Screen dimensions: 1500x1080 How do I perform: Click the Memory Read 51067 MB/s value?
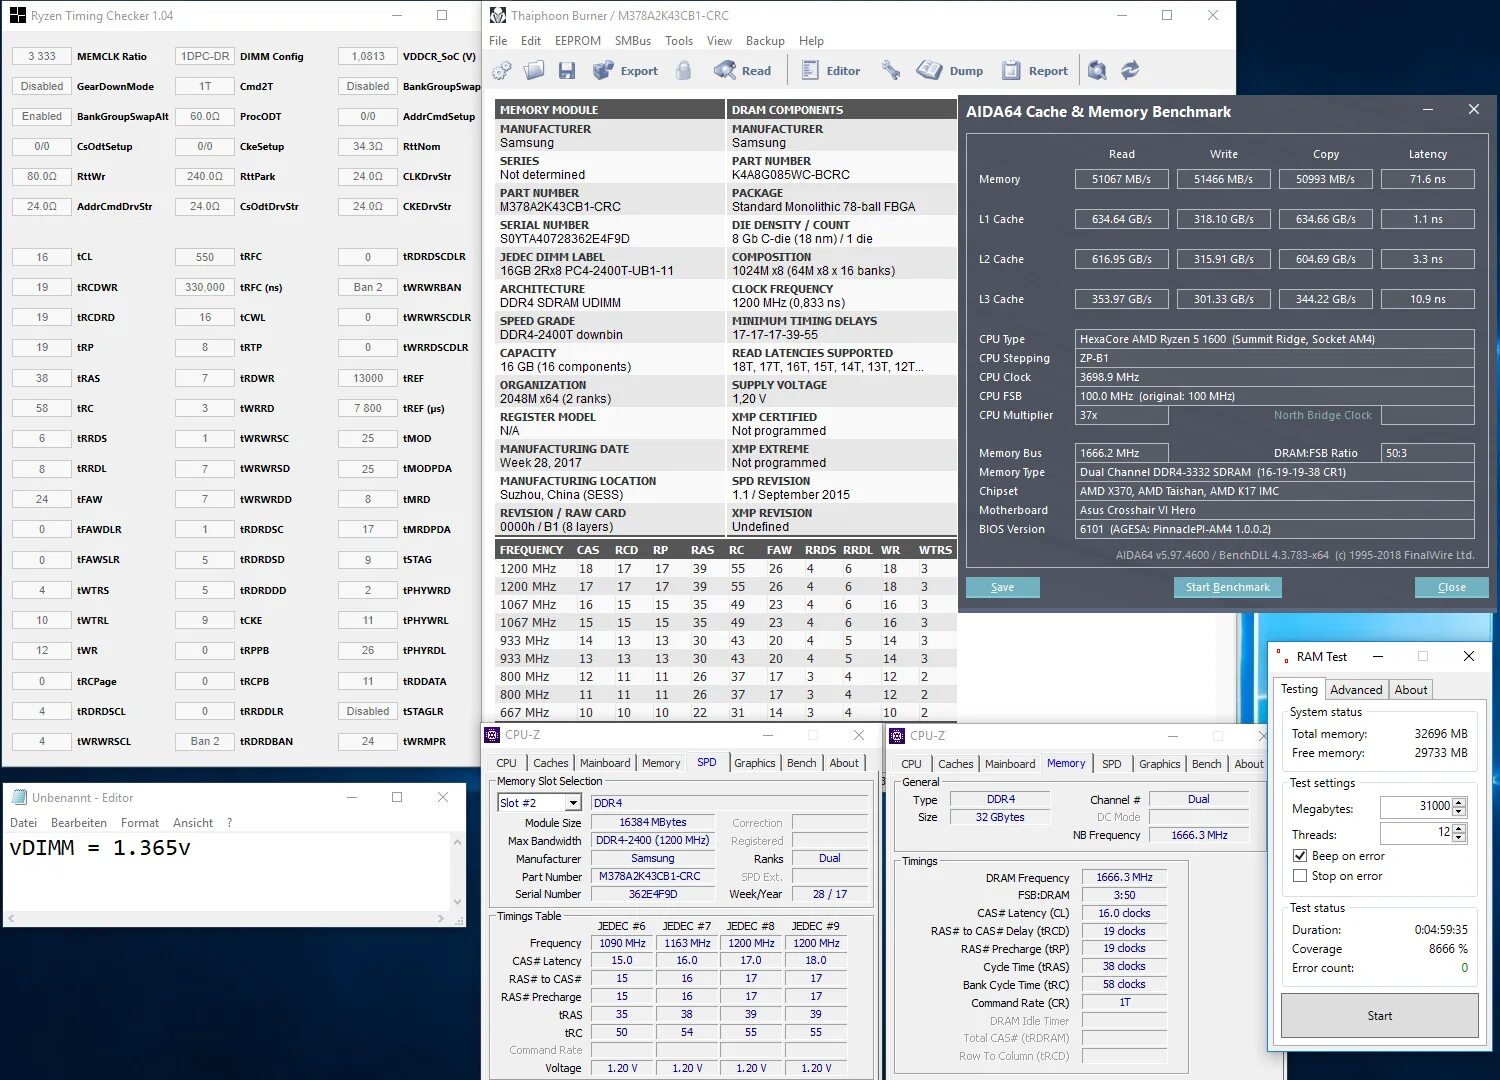click(1121, 179)
